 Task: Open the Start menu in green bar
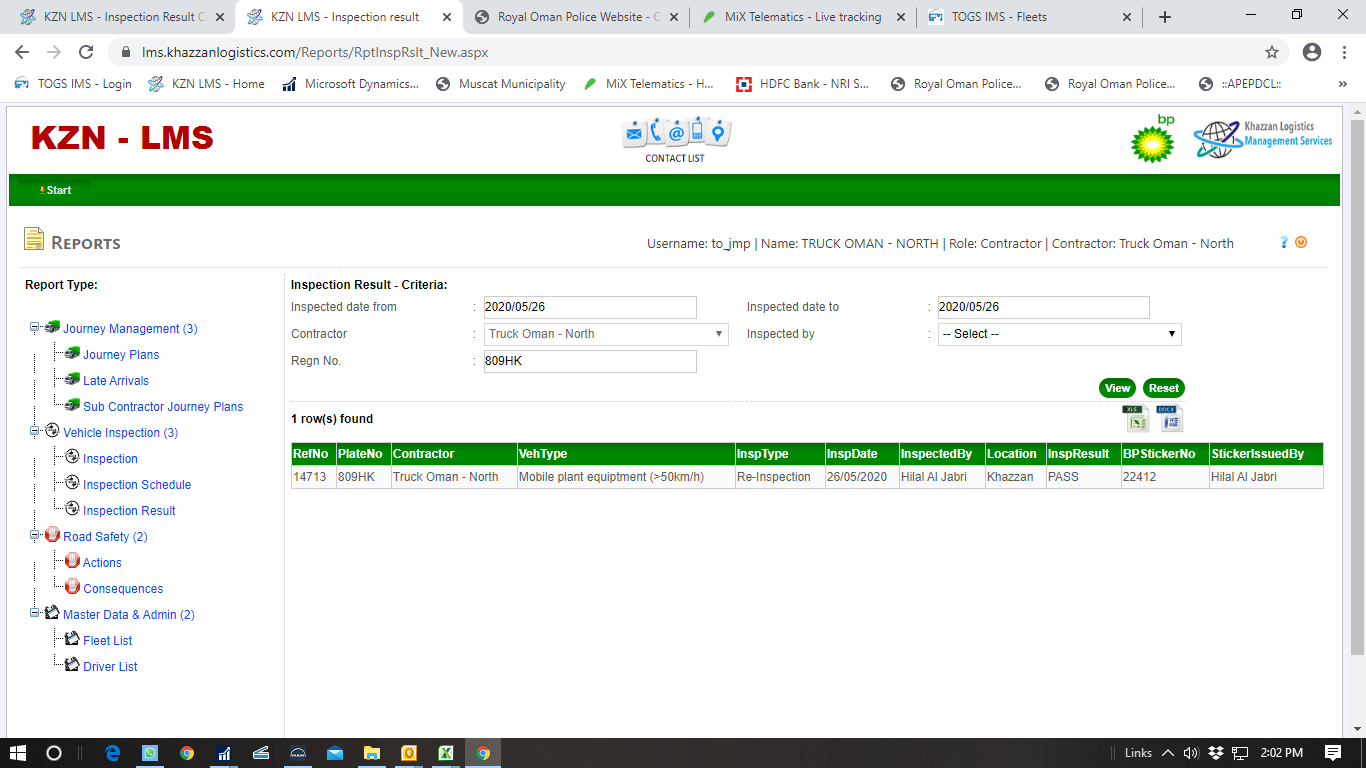56,190
